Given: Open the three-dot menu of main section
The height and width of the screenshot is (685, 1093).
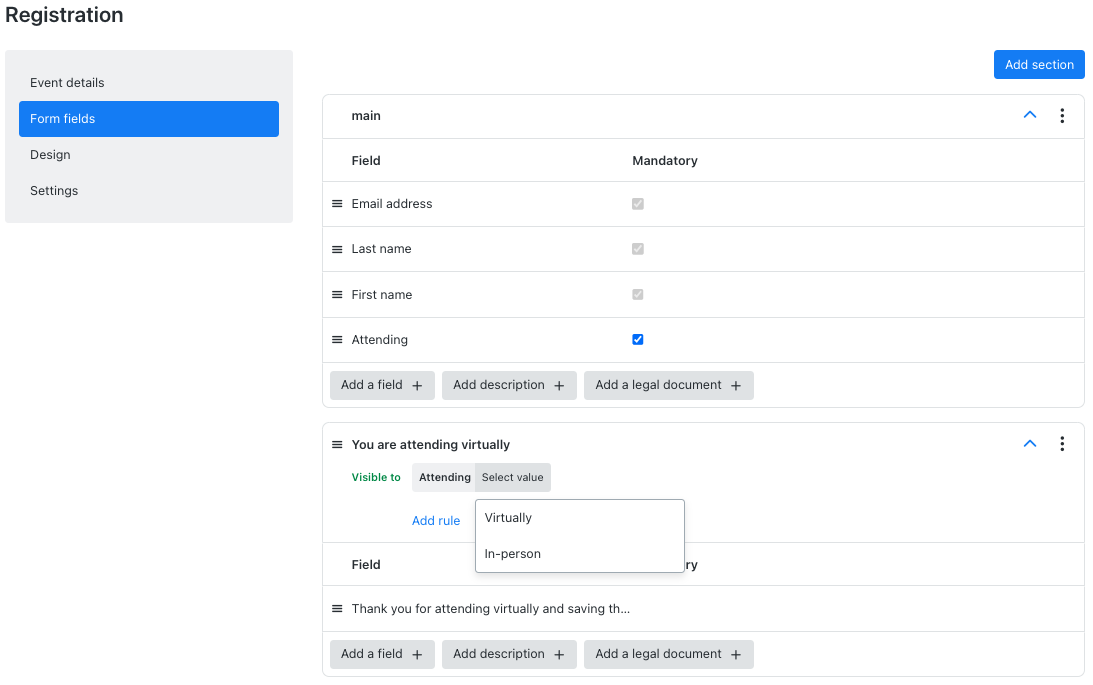Looking at the screenshot, I should (x=1062, y=116).
